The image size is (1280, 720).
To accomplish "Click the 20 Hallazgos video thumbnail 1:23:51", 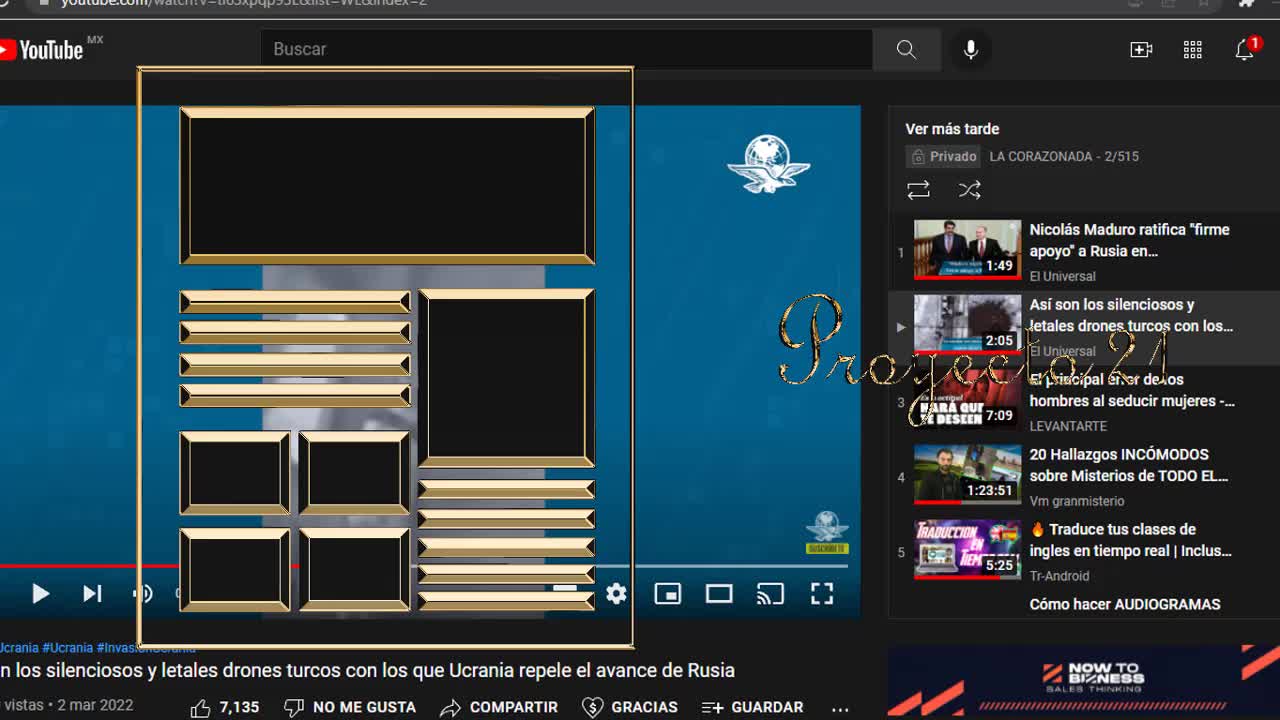I will click(967, 474).
